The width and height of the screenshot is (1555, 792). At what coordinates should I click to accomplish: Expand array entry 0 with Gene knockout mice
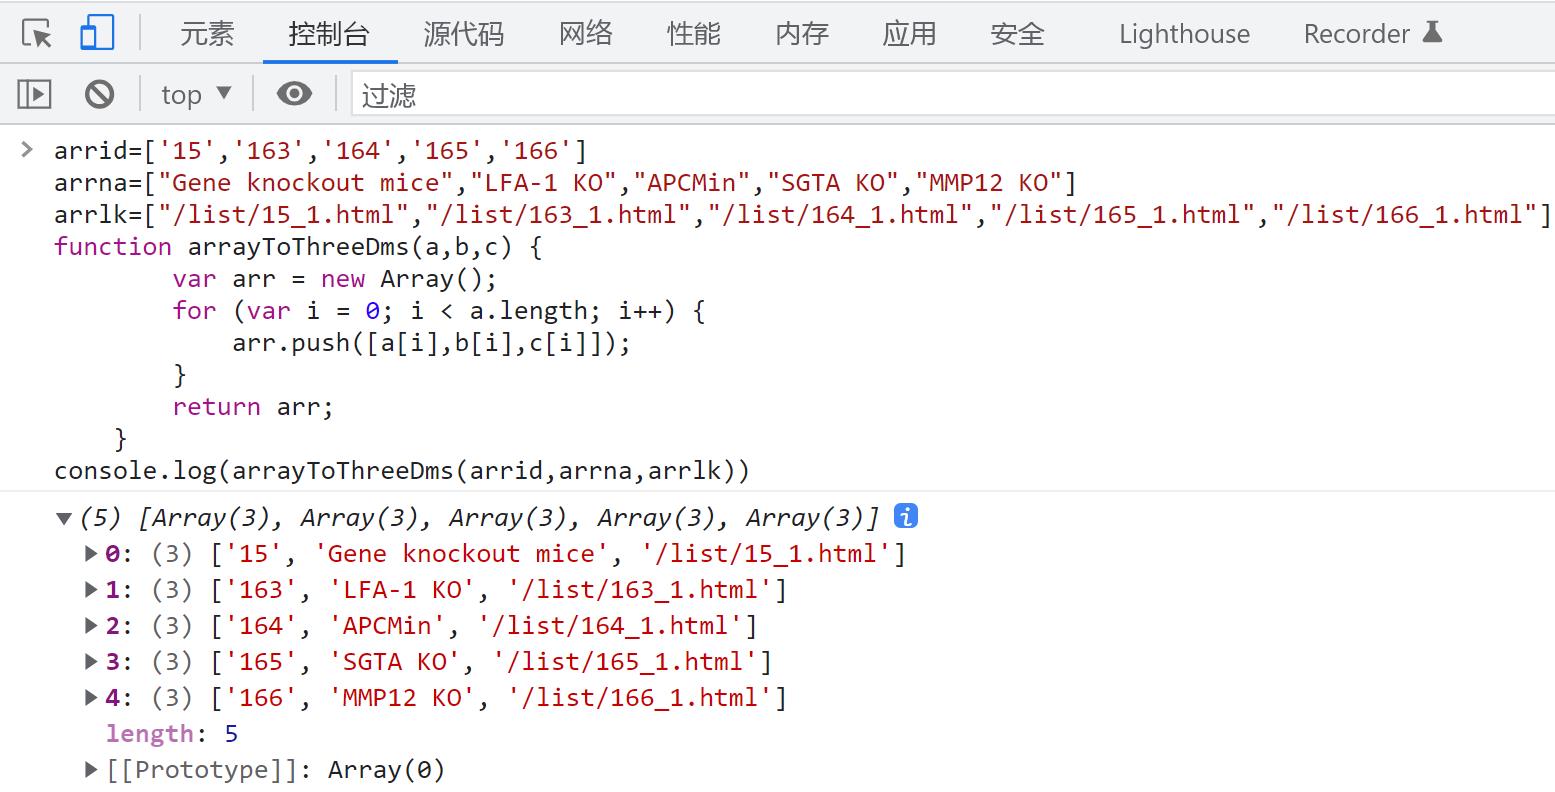pos(89,554)
